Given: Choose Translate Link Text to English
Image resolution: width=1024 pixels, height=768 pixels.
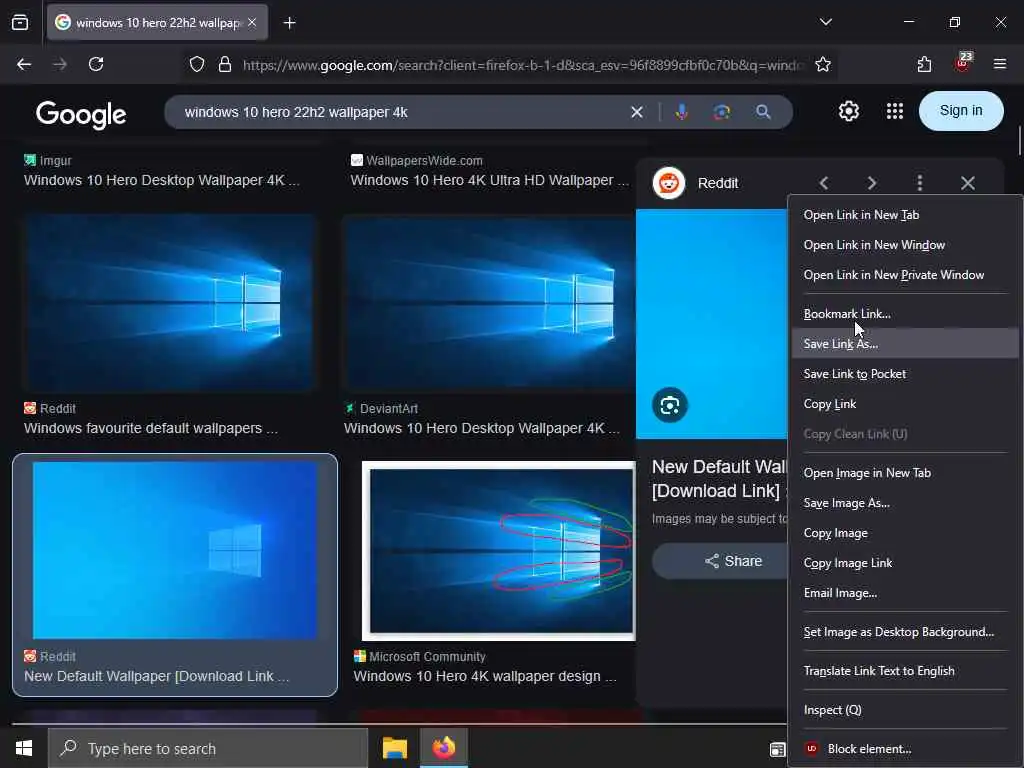Looking at the screenshot, I should (904, 671).
